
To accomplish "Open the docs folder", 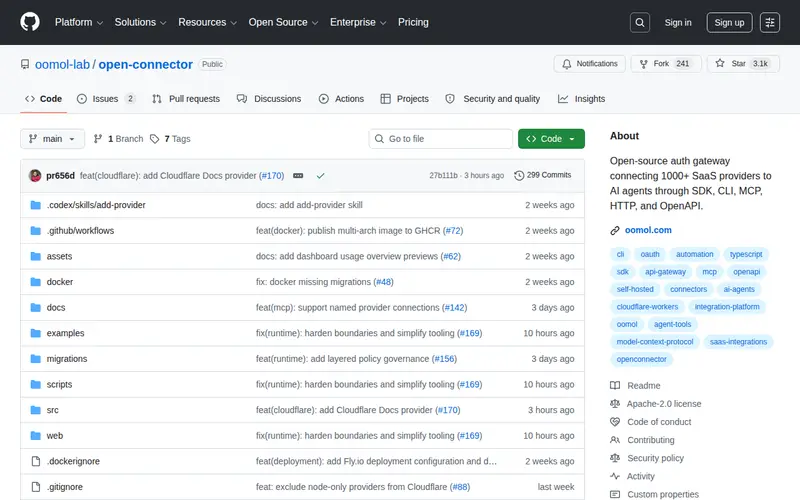I will [x=56, y=308].
